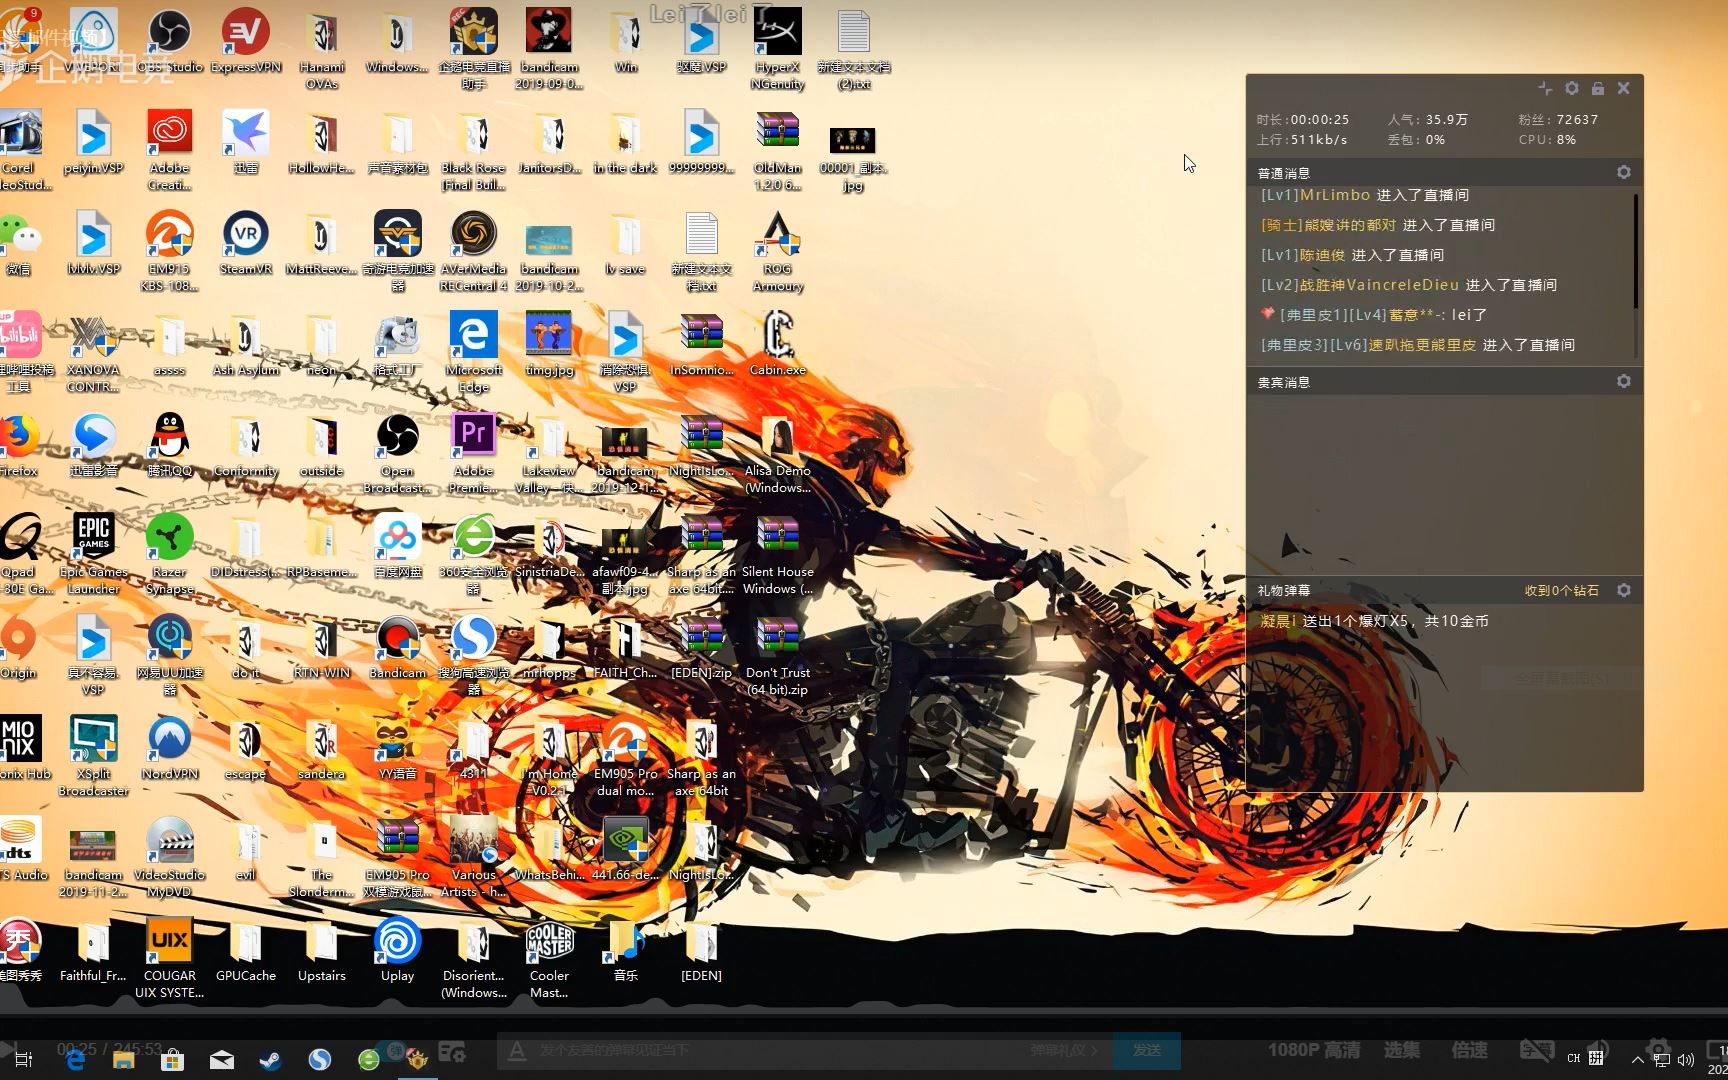Launch Razer Synapse shortcut

pyautogui.click(x=170, y=553)
